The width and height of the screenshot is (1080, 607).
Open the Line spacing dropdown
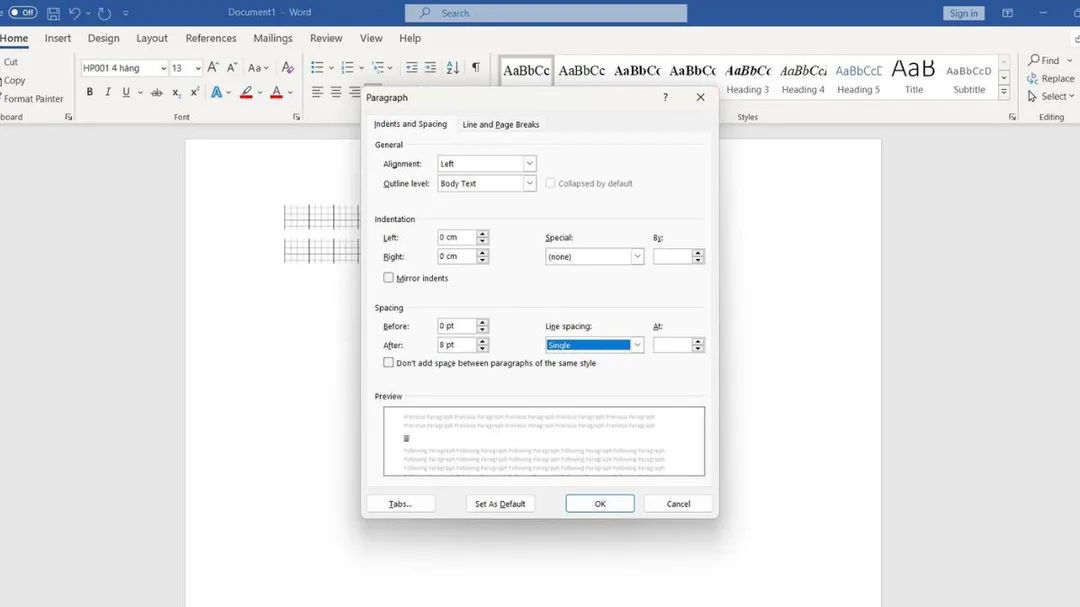(637, 345)
